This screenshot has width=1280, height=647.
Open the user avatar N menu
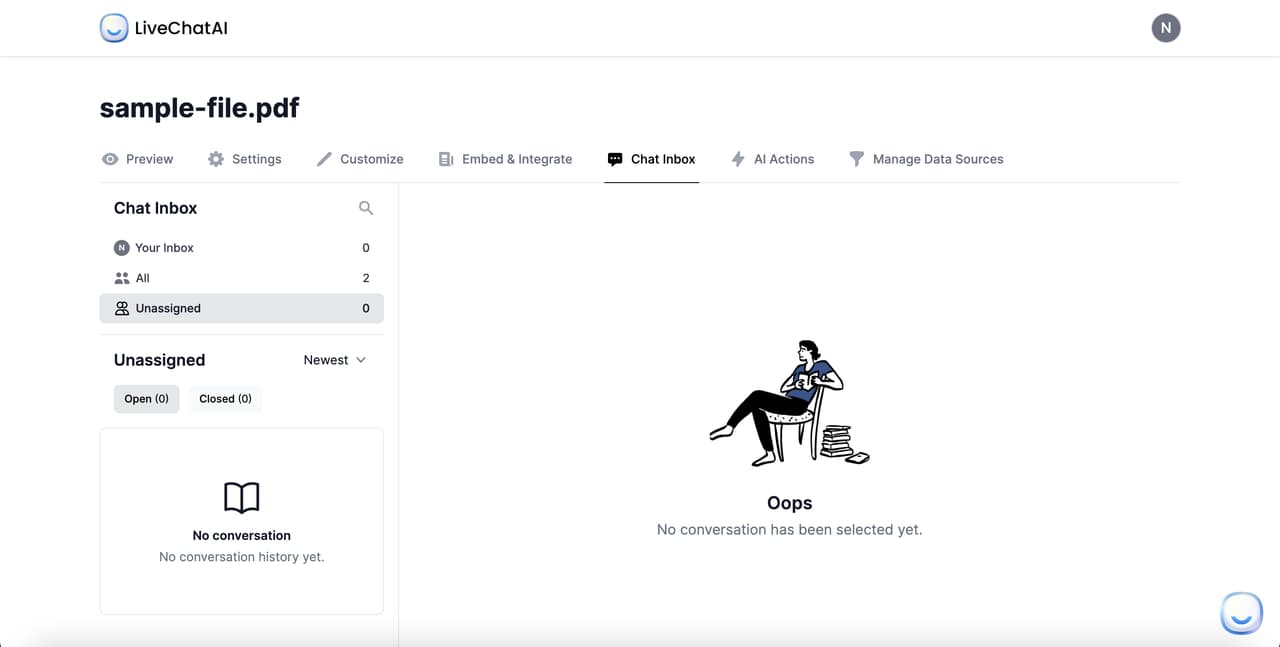pyautogui.click(x=1166, y=28)
